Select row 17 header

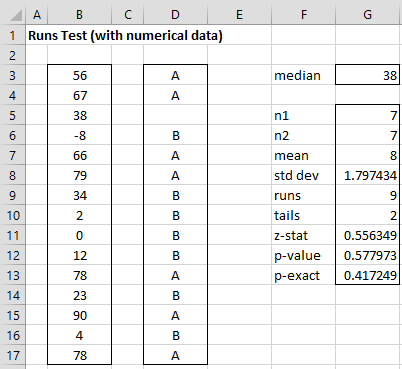click(x=13, y=355)
